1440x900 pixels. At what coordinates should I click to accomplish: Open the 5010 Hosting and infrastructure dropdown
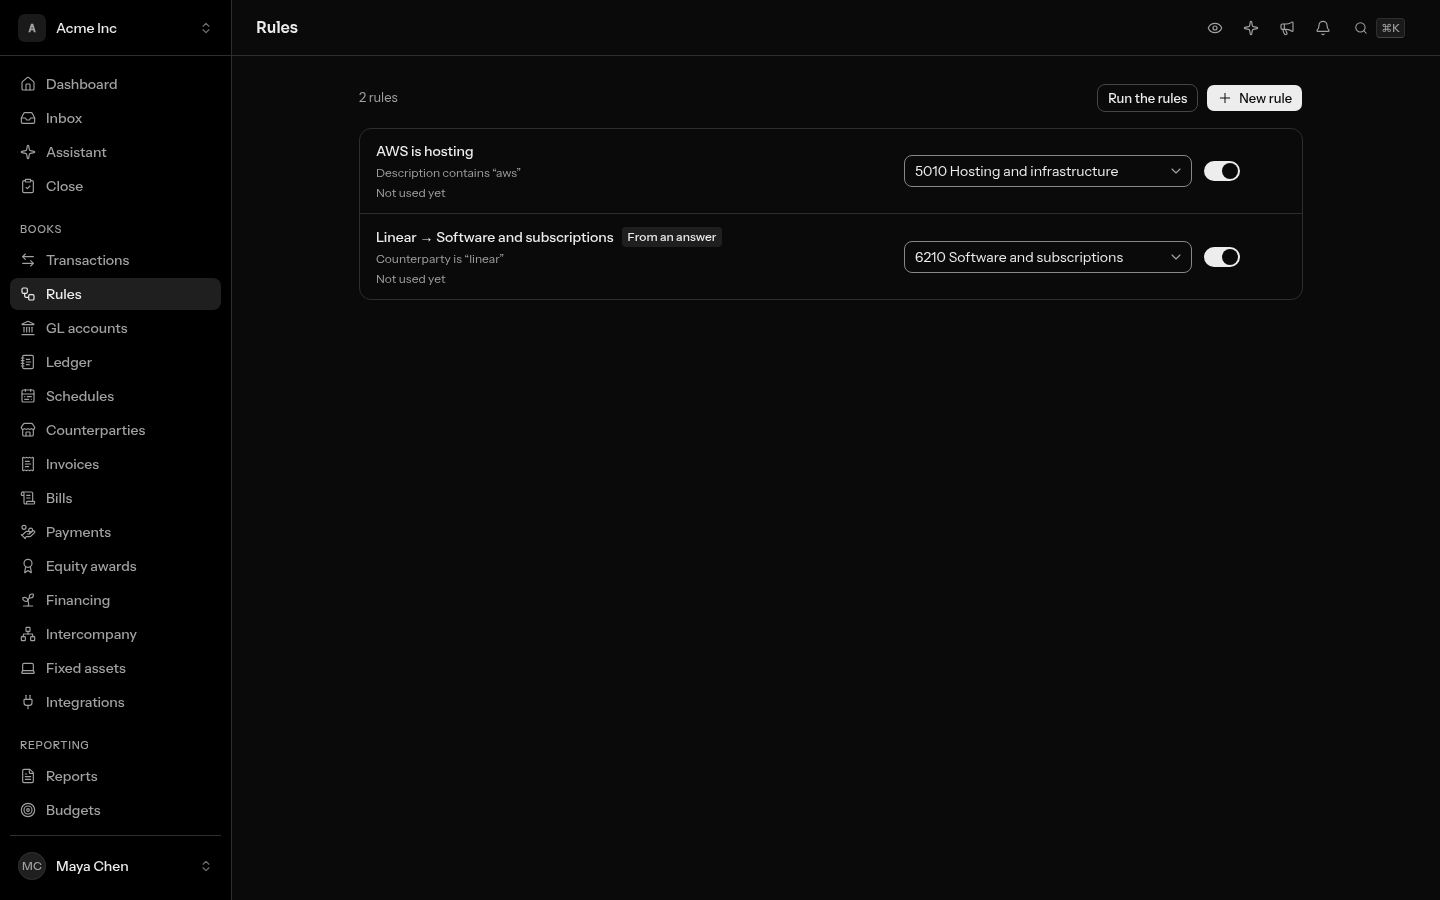(1047, 171)
